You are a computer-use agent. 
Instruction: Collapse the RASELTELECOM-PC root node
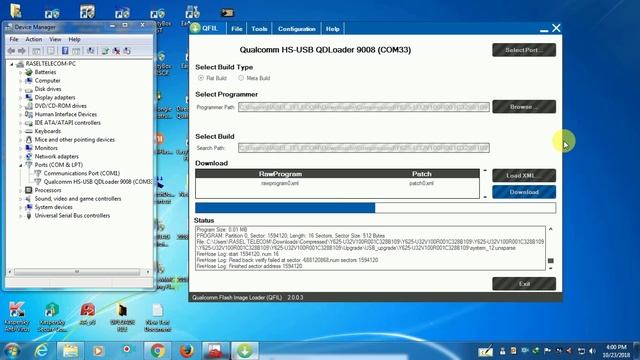pos(12,64)
